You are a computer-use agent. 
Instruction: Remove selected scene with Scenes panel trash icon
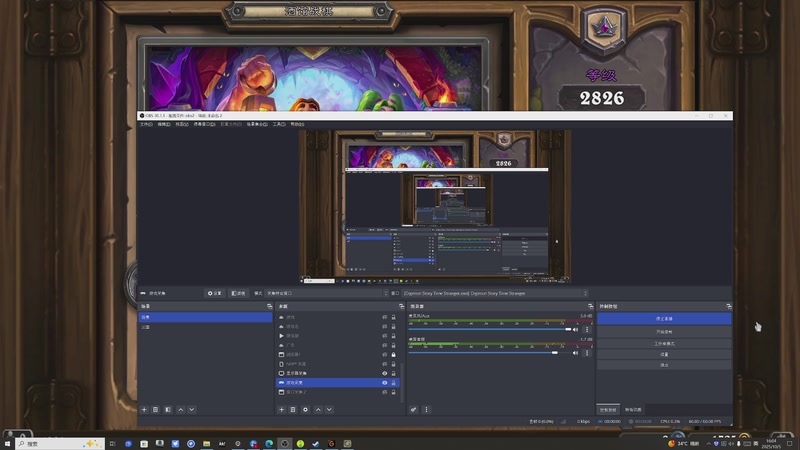(x=156, y=409)
